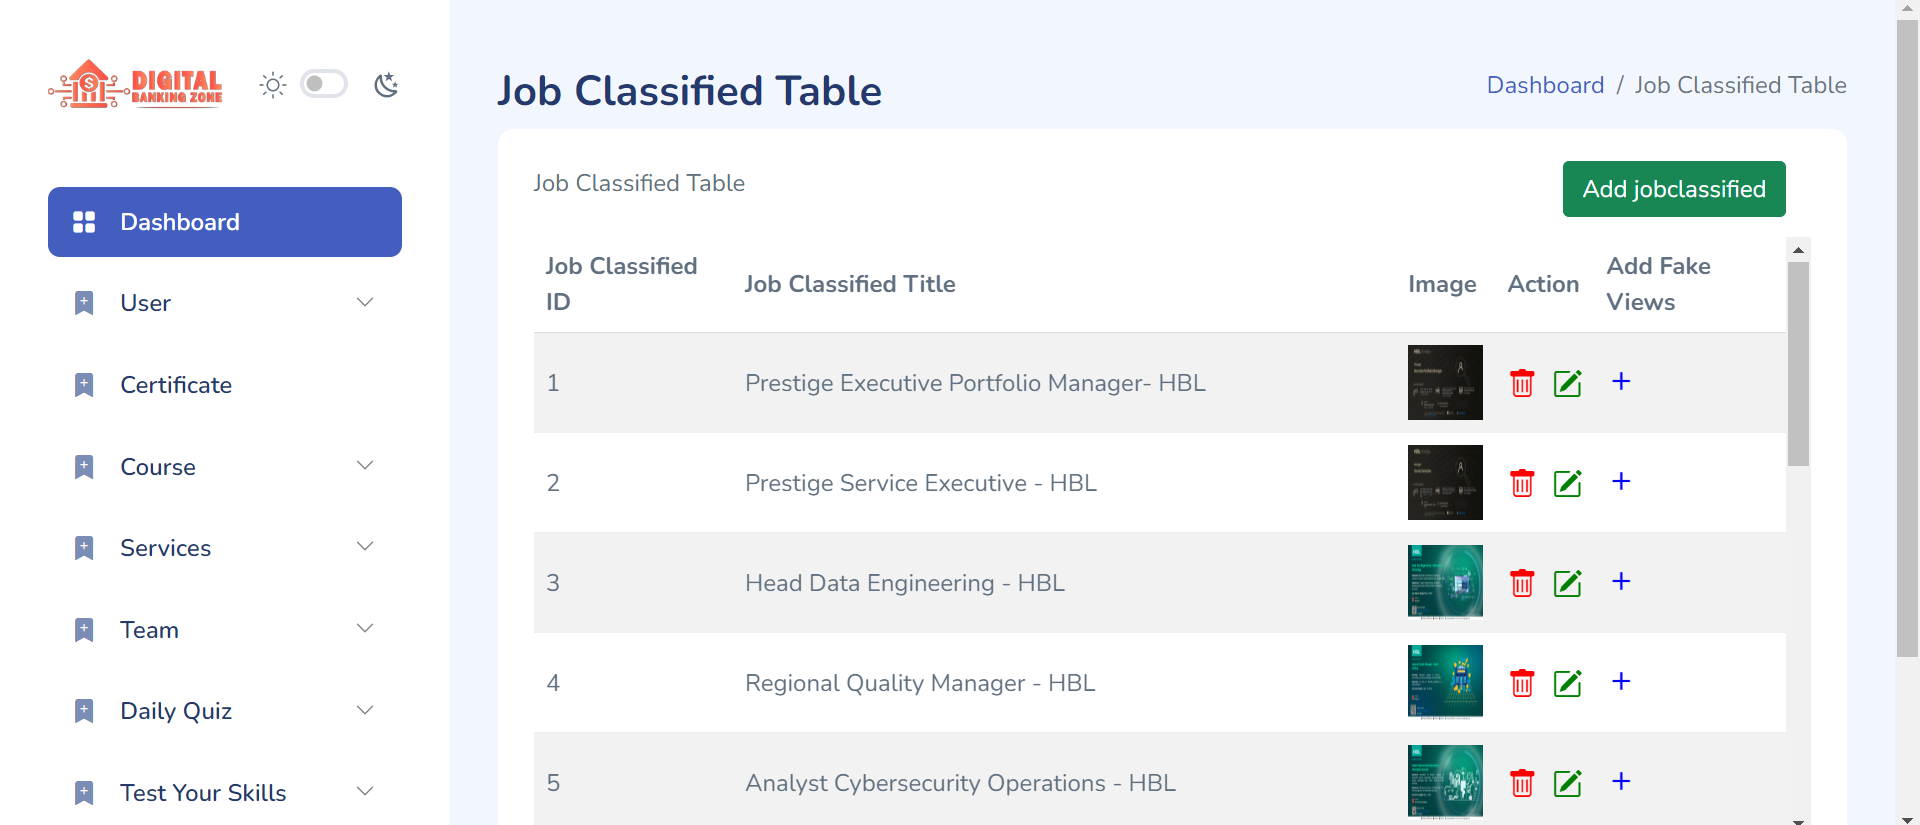Add fake views to Head Data Engineering
The image size is (1920, 825).
[1621, 581]
